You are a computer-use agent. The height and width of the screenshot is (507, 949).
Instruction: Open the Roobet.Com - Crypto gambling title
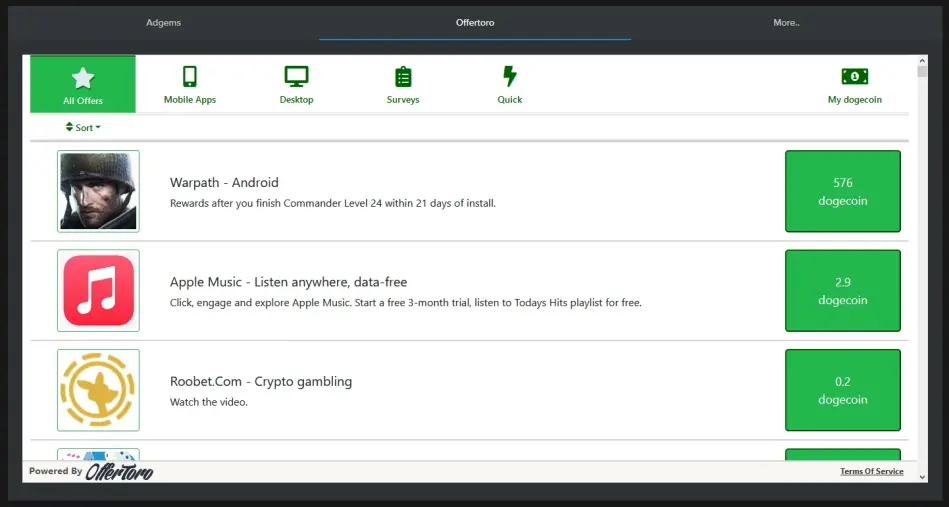(x=261, y=381)
